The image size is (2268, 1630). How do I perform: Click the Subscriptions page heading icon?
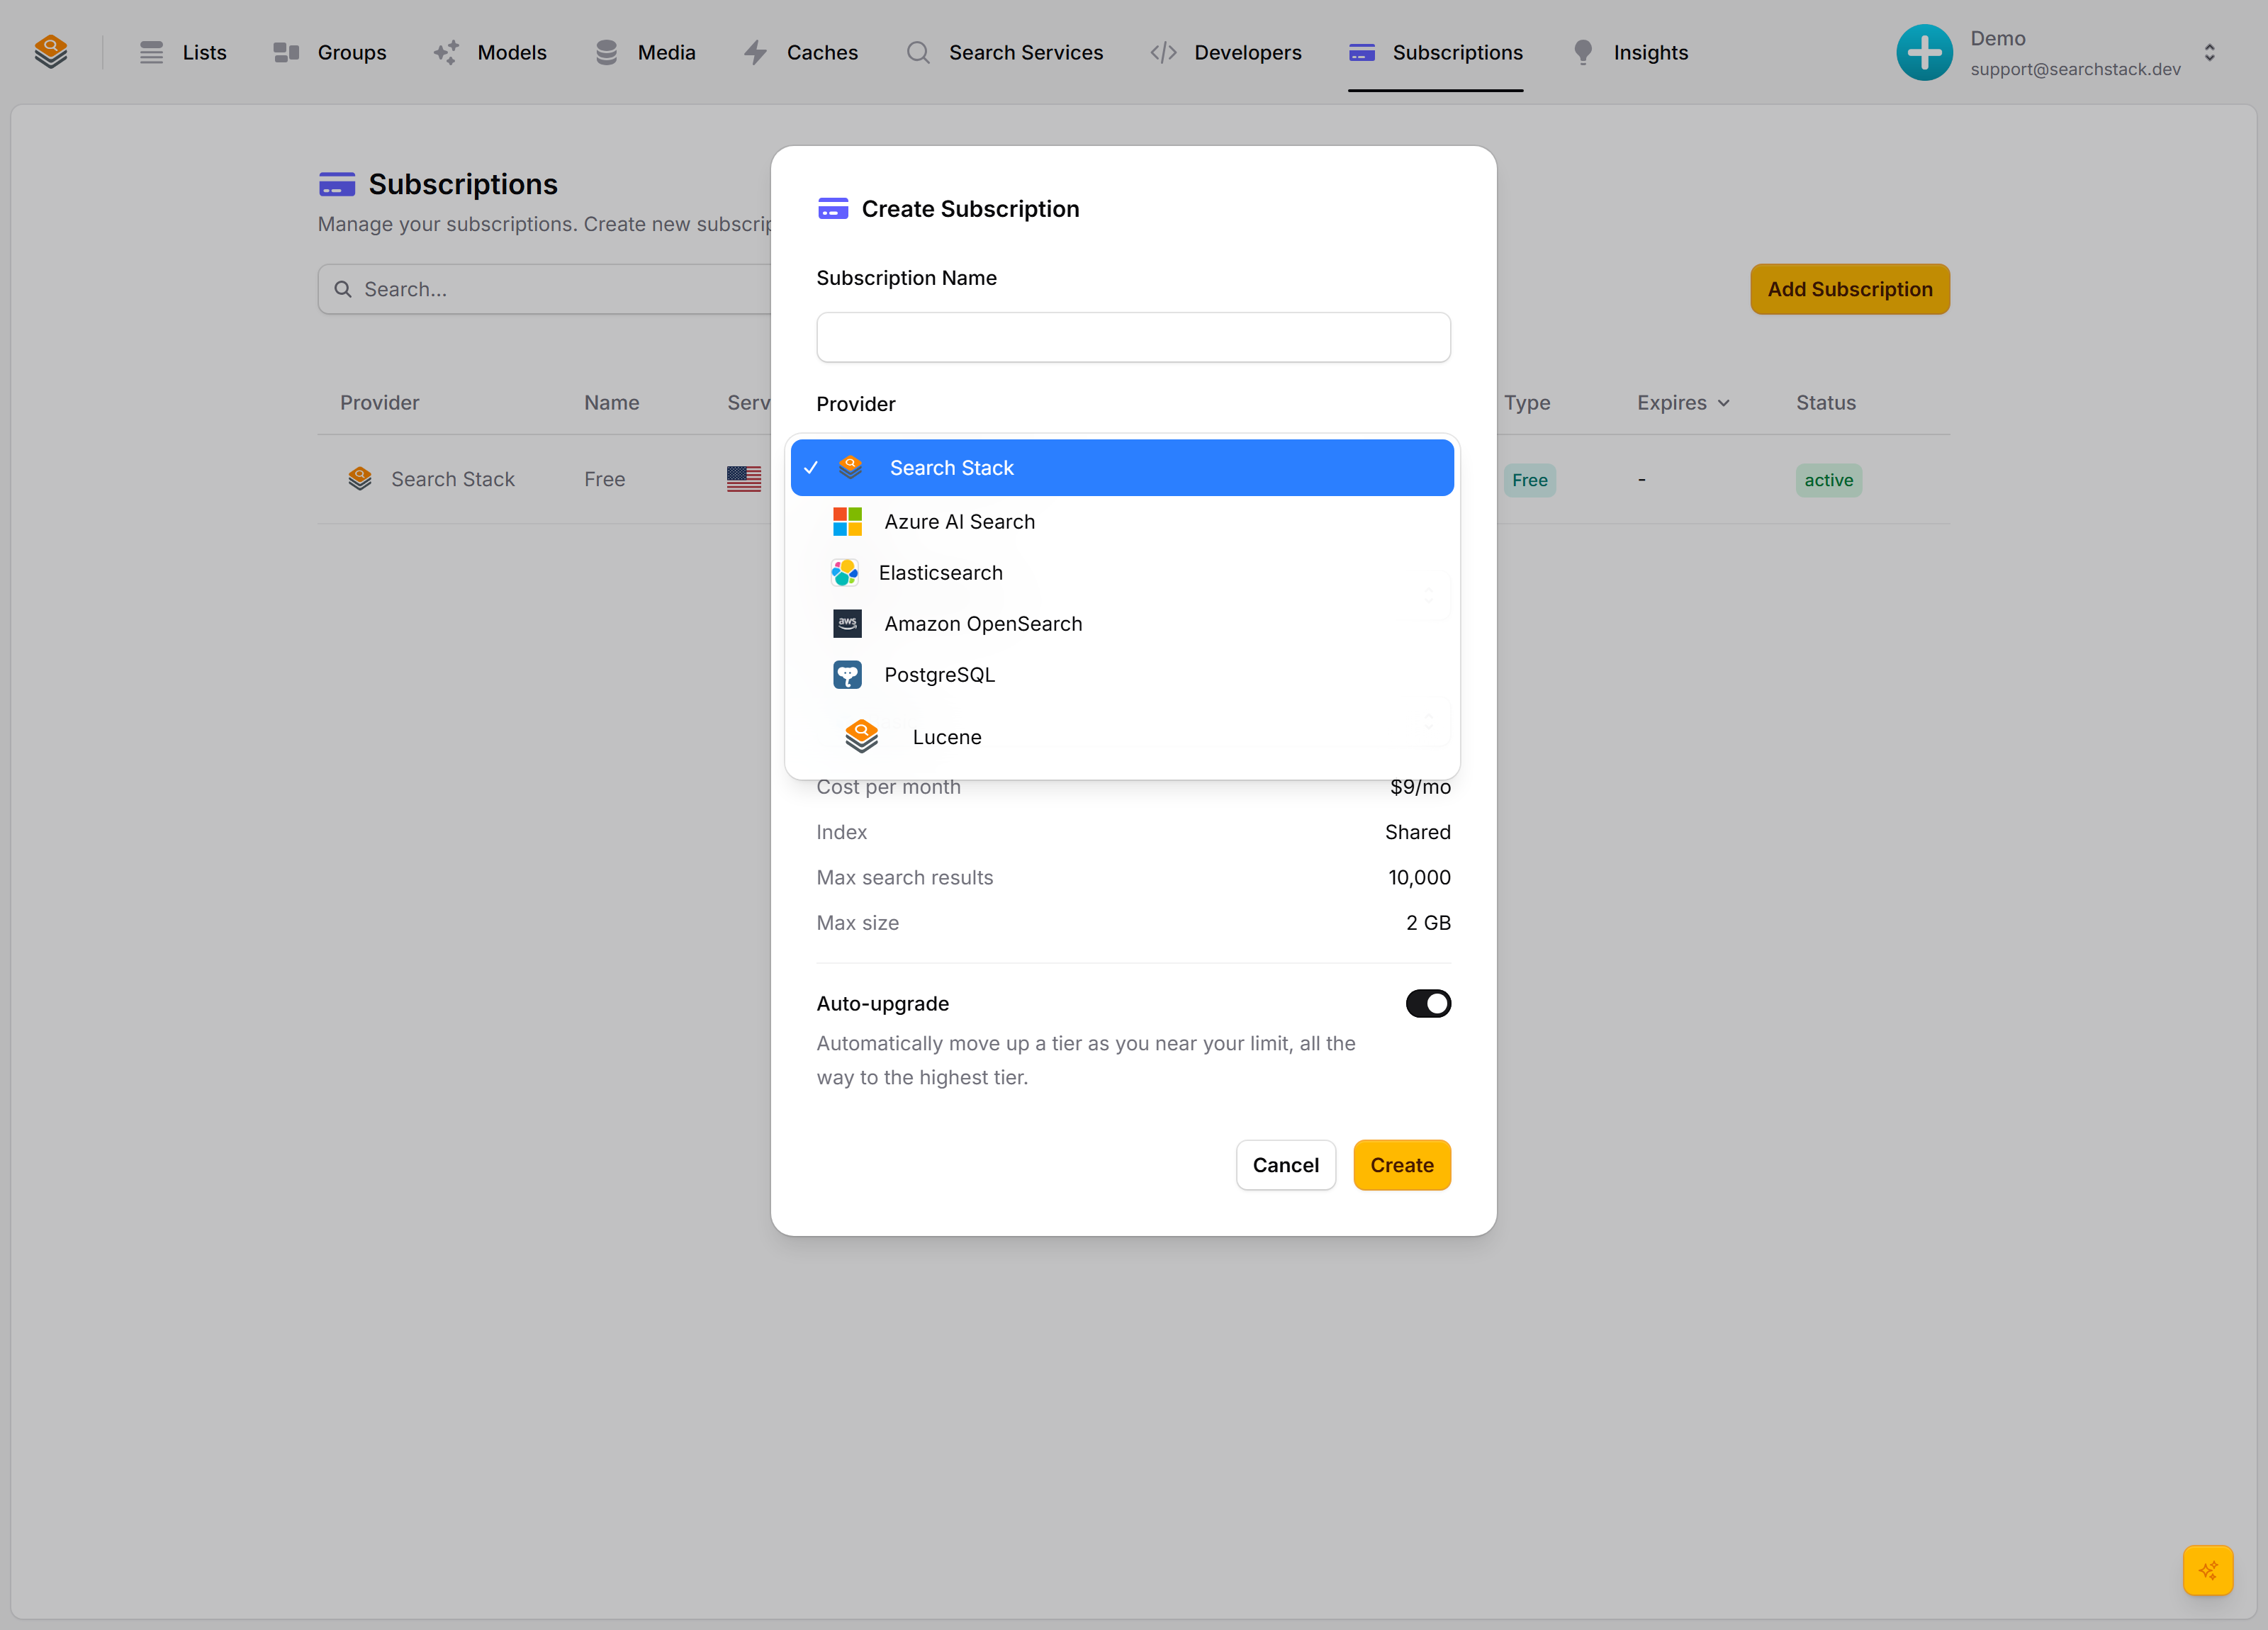[337, 184]
